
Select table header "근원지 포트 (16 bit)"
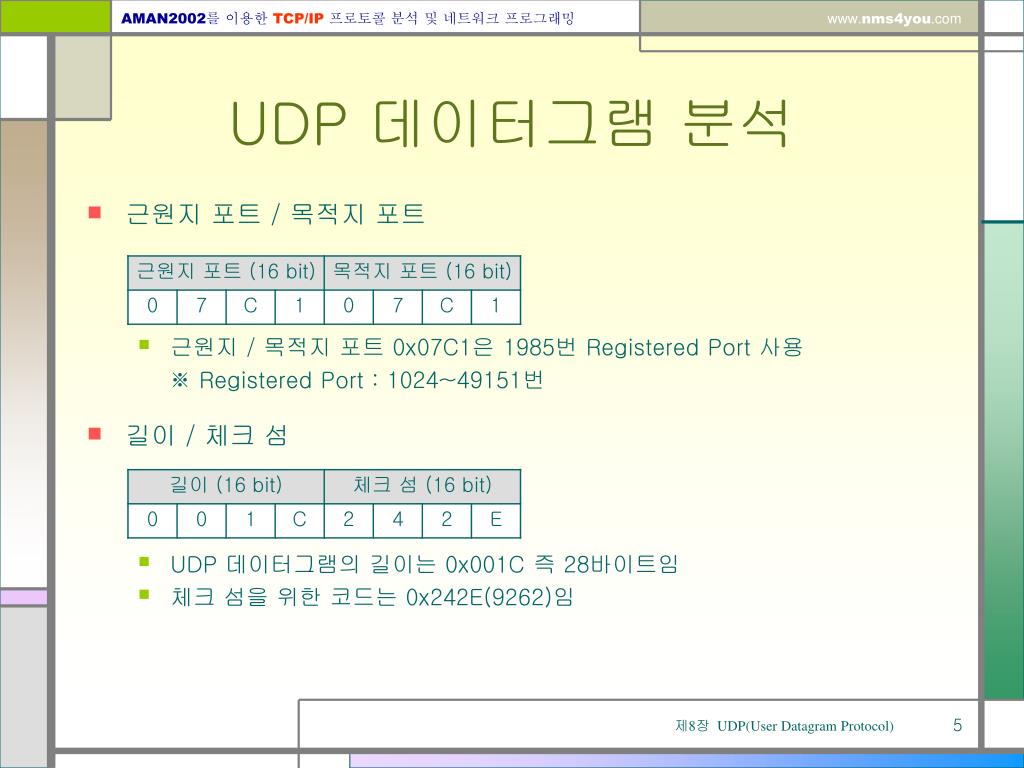(226, 271)
